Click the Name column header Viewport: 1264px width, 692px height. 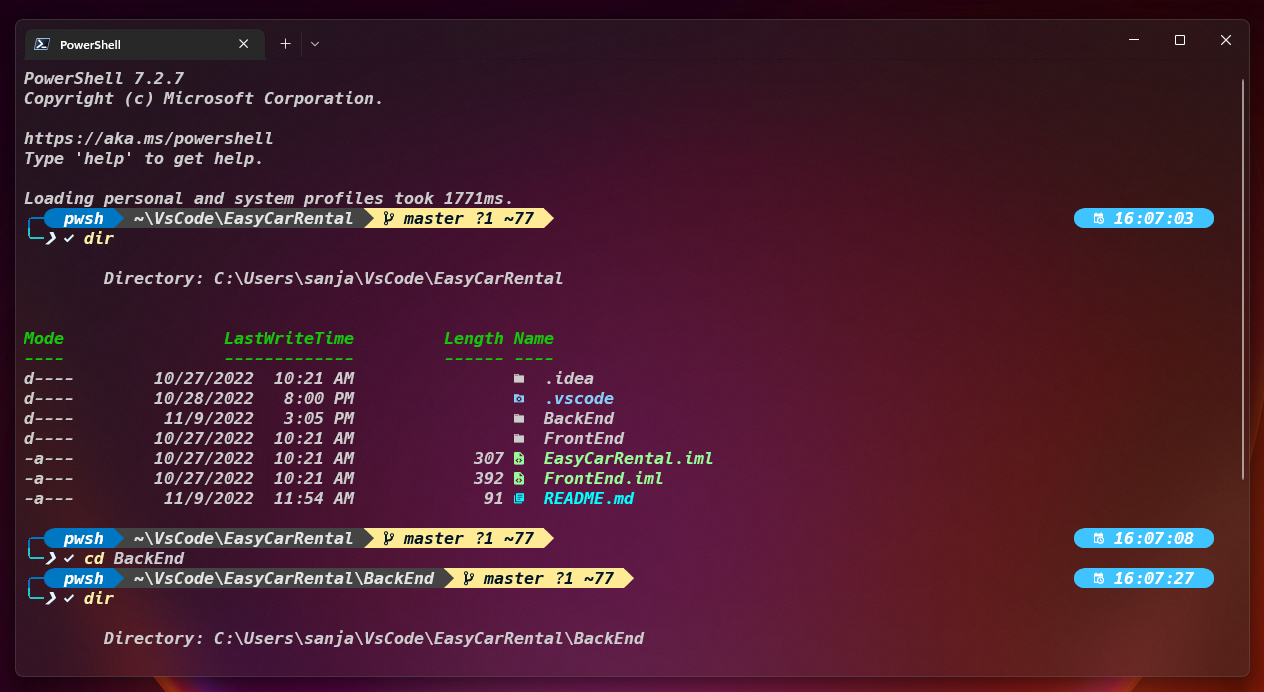coord(534,338)
